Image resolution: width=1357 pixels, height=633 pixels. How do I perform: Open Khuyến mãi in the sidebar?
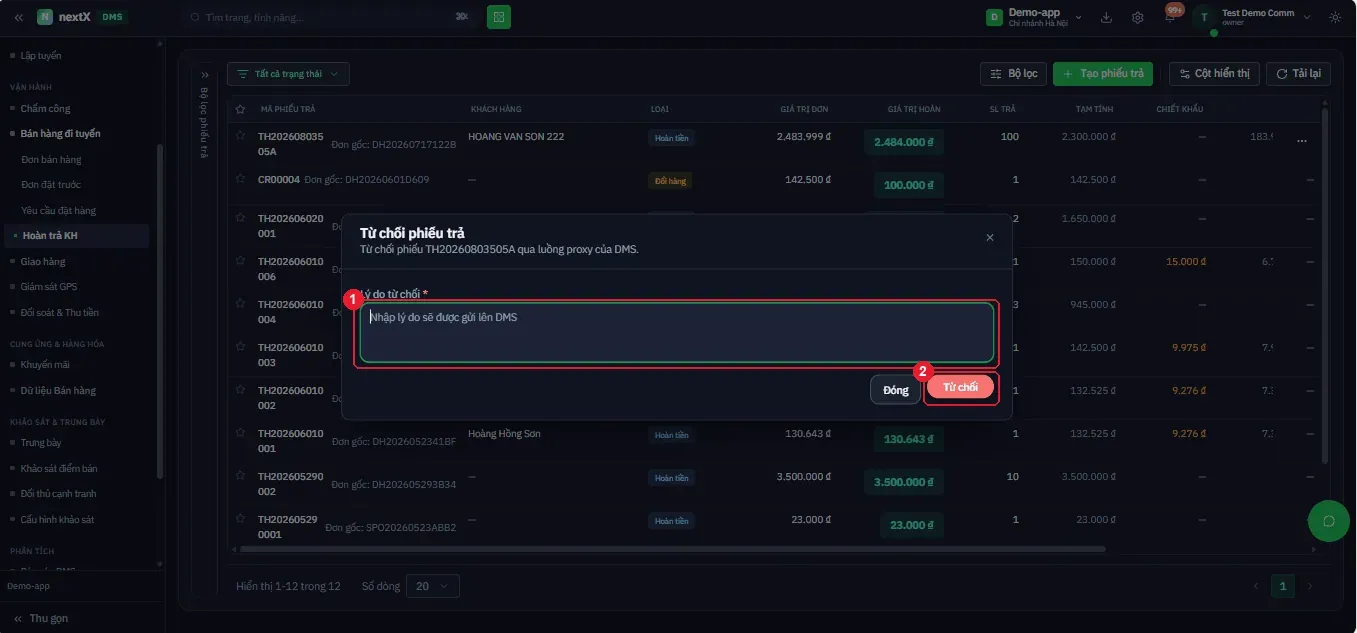pyautogui.click(x=45, y=365)
